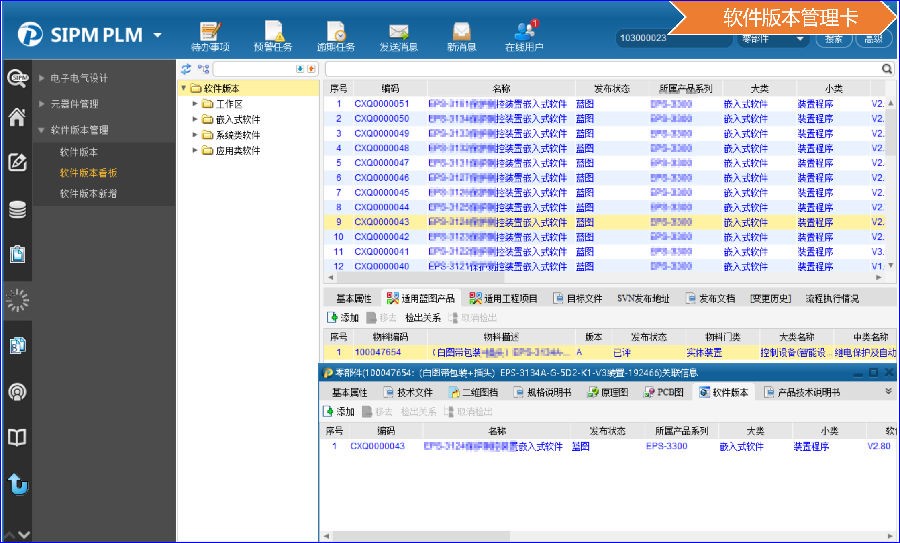Open SIPM PLM dropdown arrow
Screen dimensions: 900x543
tap(158, 36)
